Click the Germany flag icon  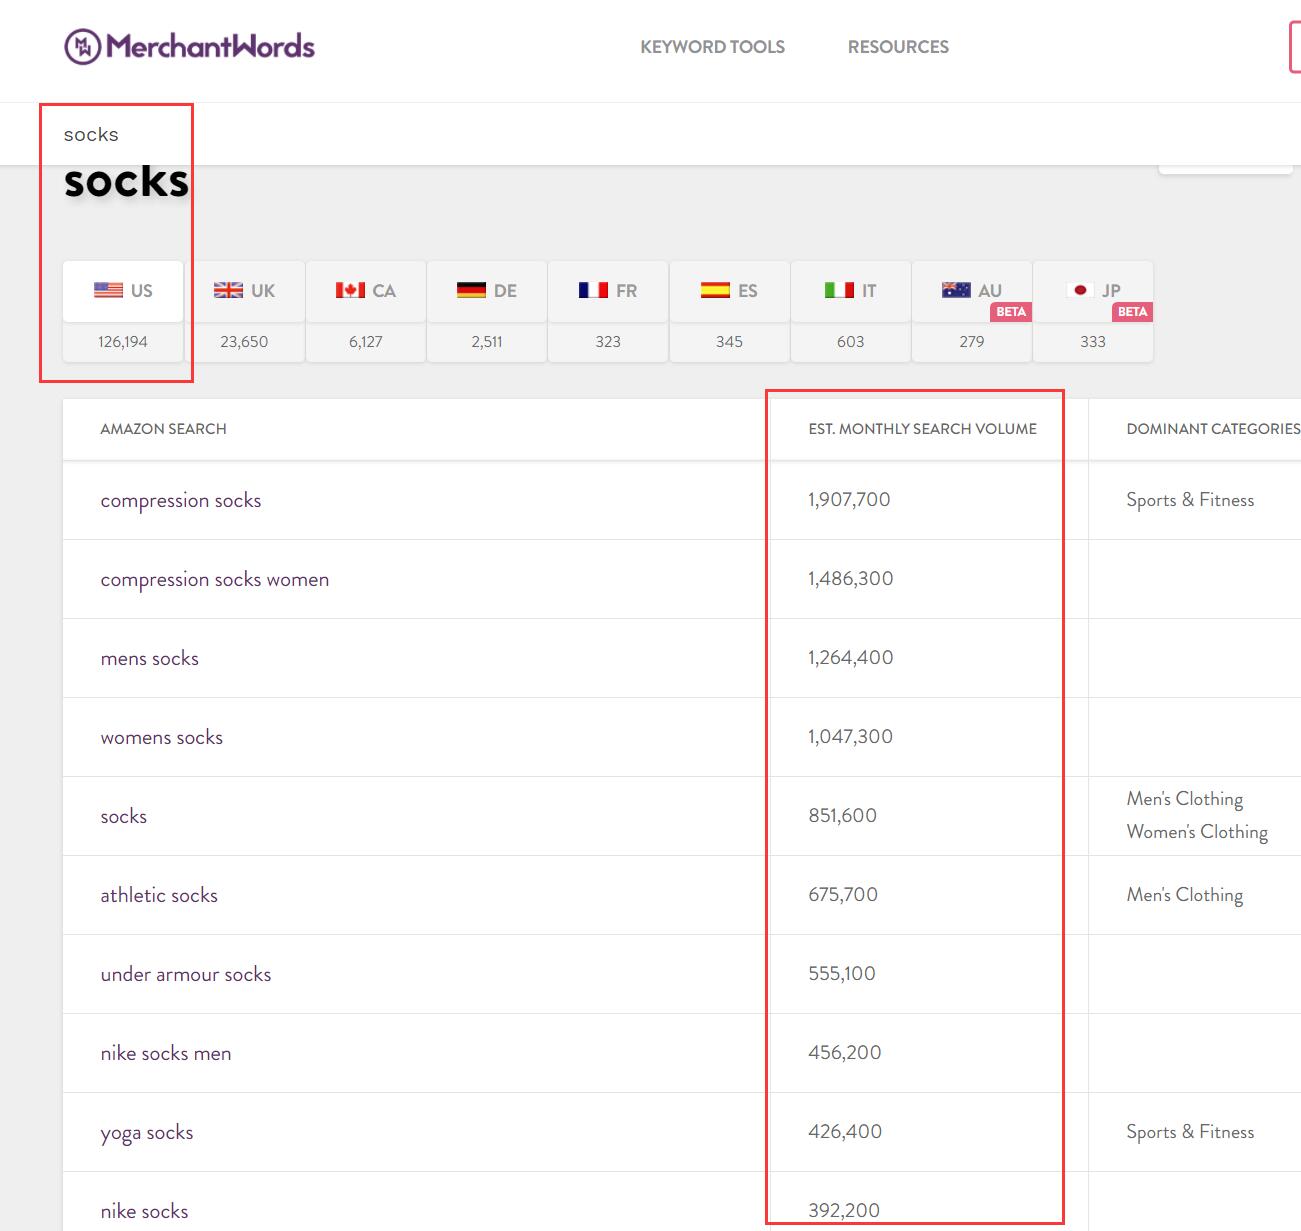[x=471, y=290]
